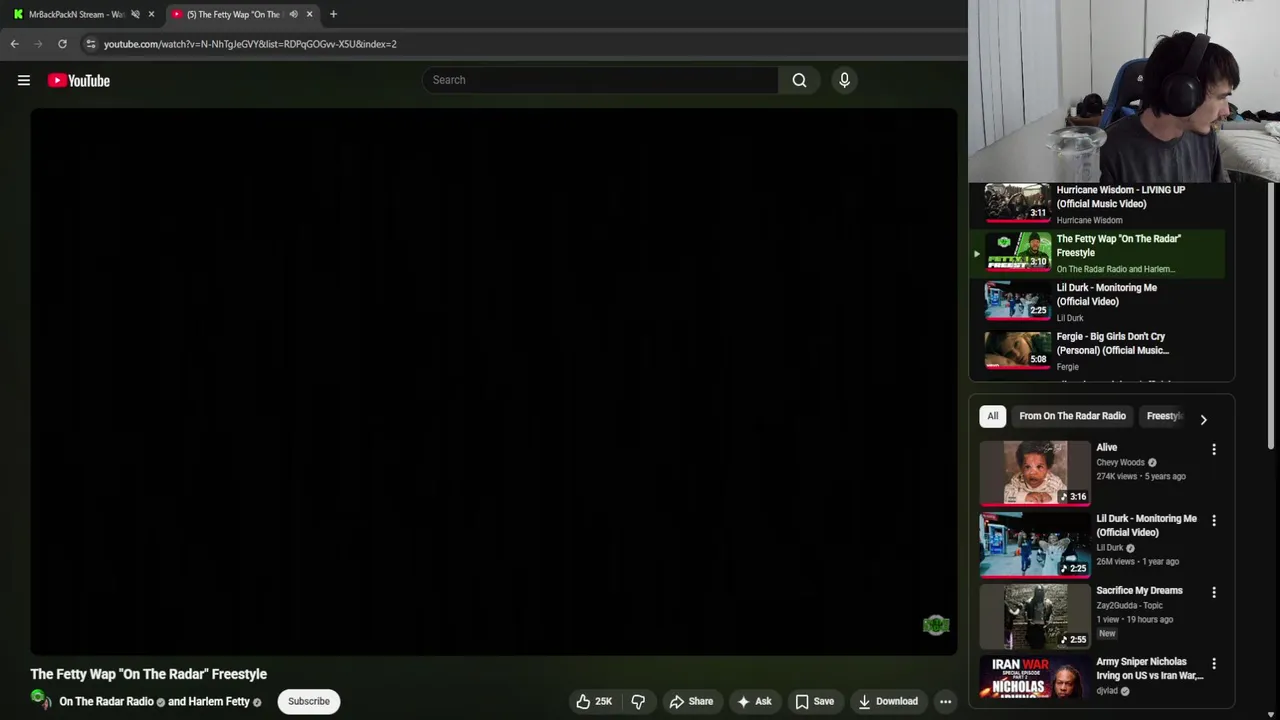
Task: Play Fergie Big Girls Don't Cry thumbnail
Action: [x=1018, y=350]
